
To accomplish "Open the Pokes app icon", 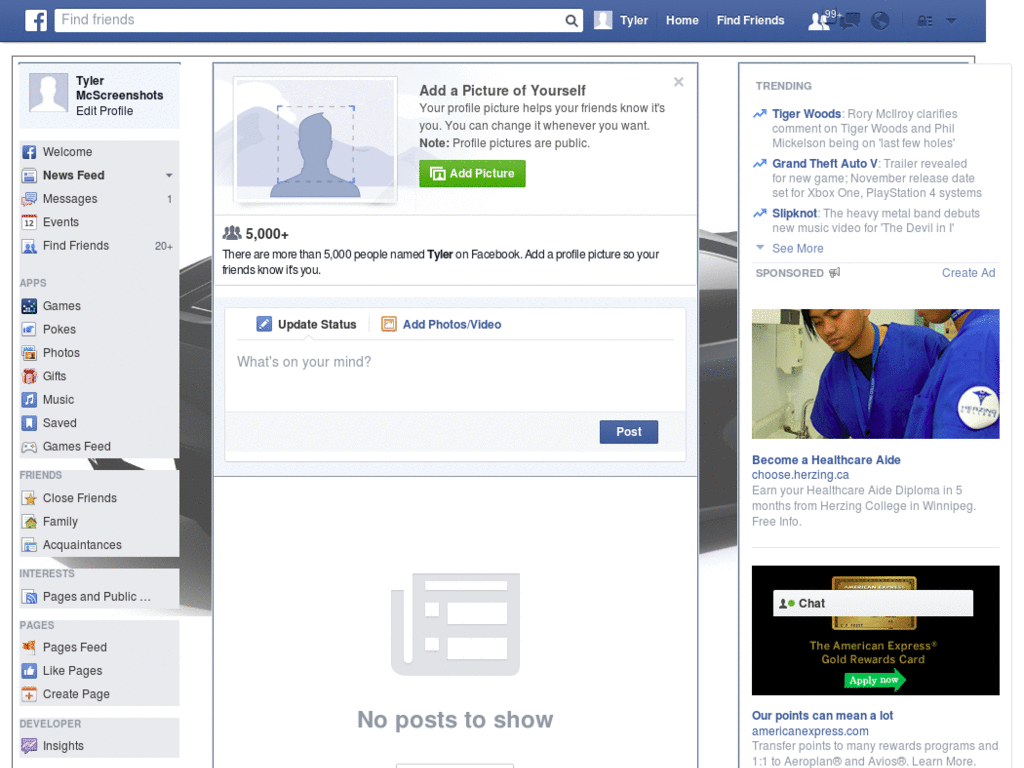I will tap(29, 329).
